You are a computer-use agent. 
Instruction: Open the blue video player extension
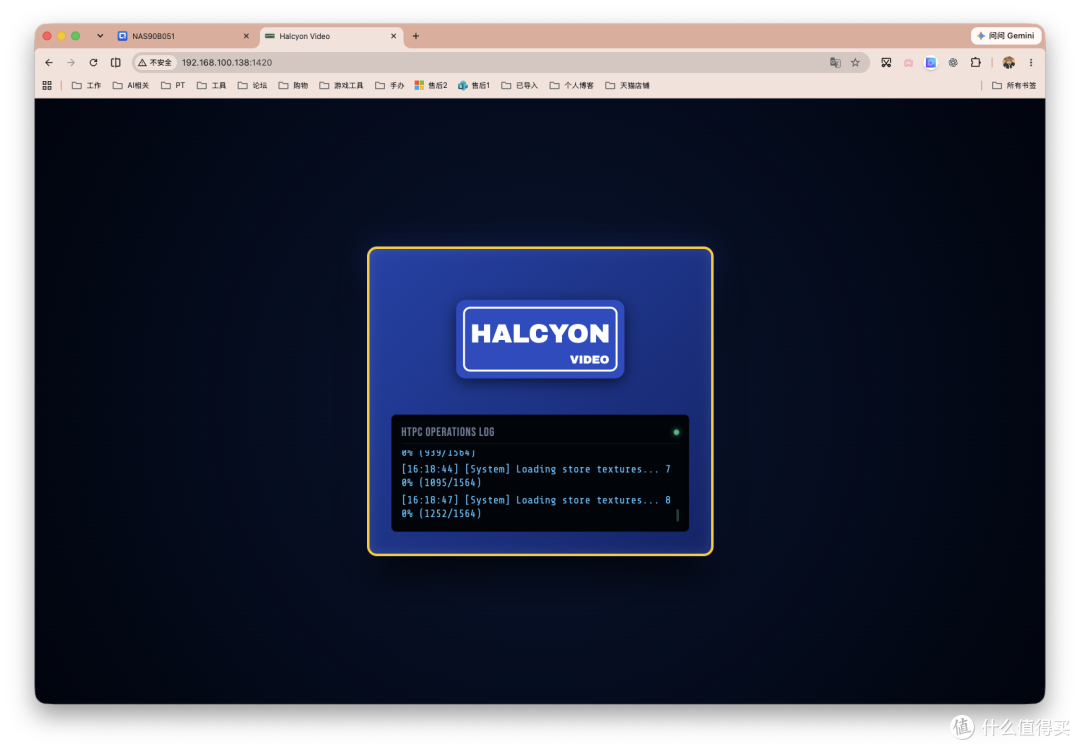coord(931,63)
